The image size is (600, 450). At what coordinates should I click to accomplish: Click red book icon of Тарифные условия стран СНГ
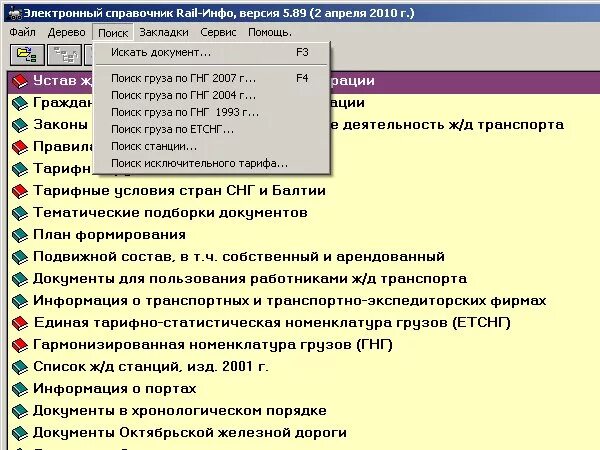coord(20,191)
